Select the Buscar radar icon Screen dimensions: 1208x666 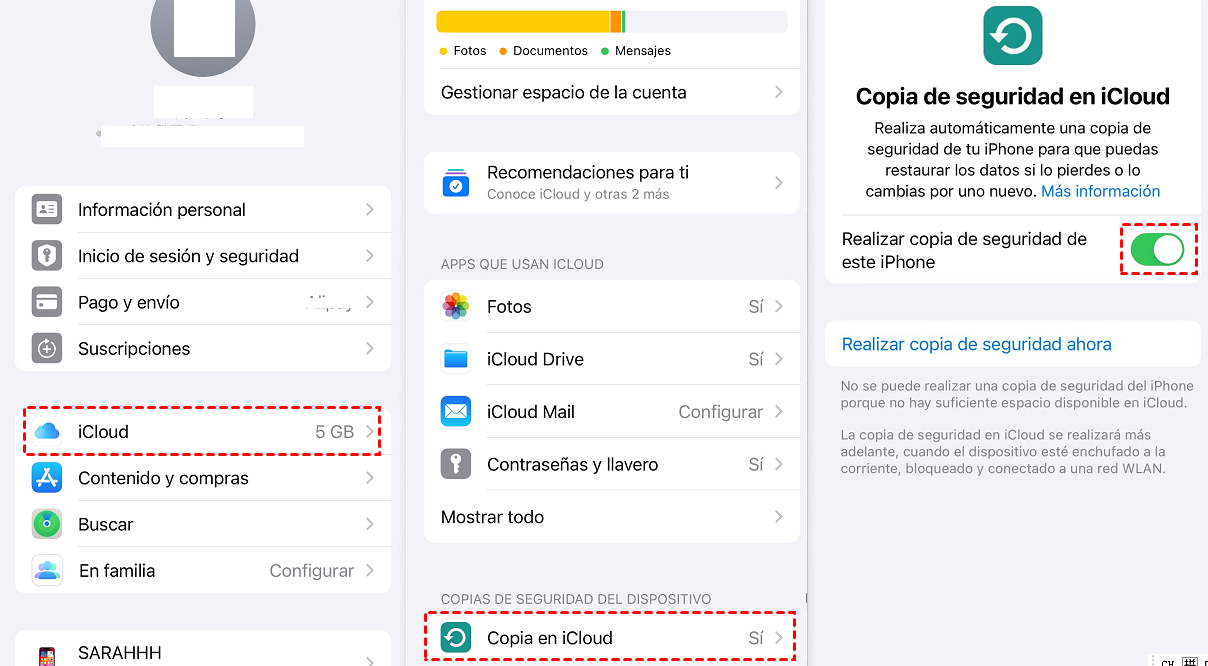click(47, 523)
